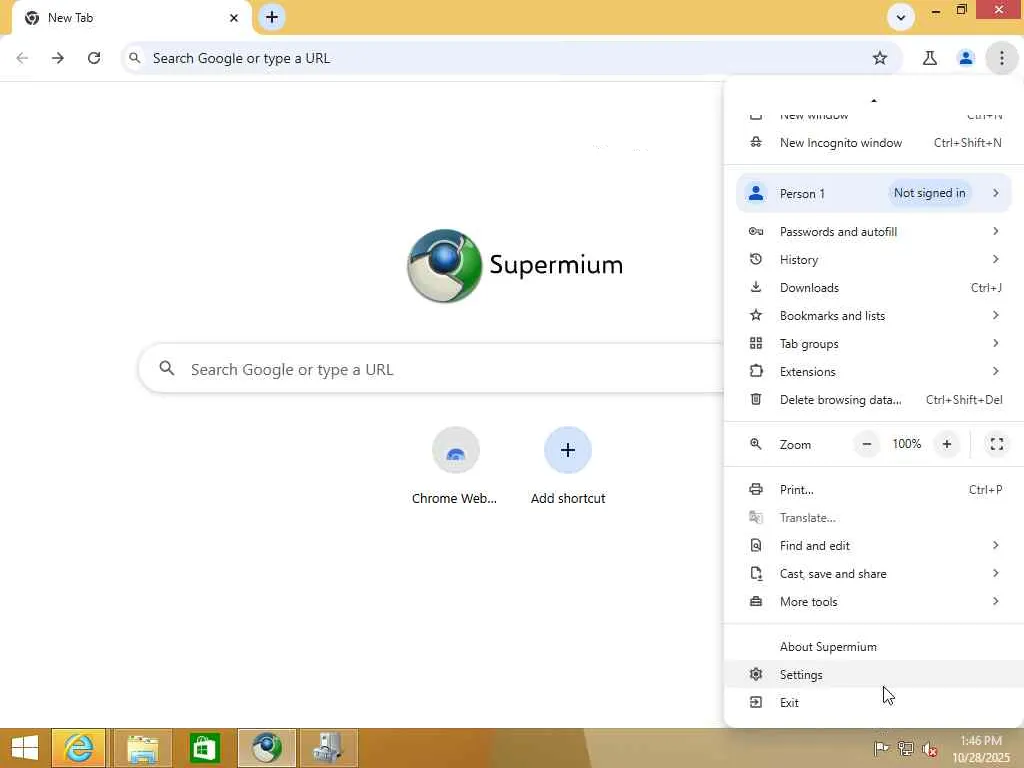This screenshot has height=768, width=1024.
Task: Open Bookmarks and lists
Action: [874, 315]
